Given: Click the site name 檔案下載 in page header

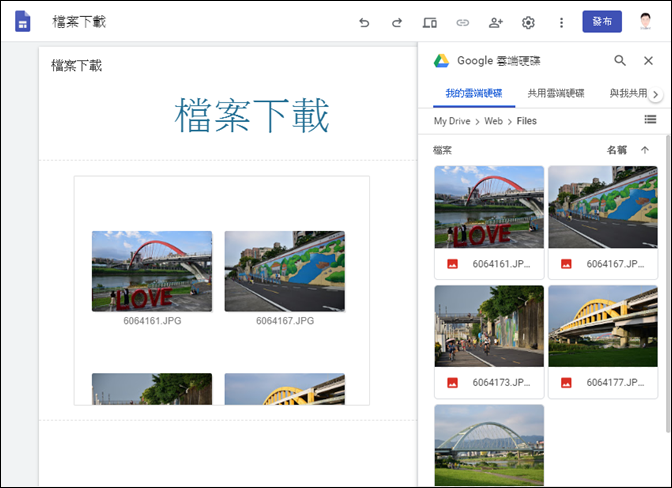Looking at the screenshot, I should [x=76, y=66].
